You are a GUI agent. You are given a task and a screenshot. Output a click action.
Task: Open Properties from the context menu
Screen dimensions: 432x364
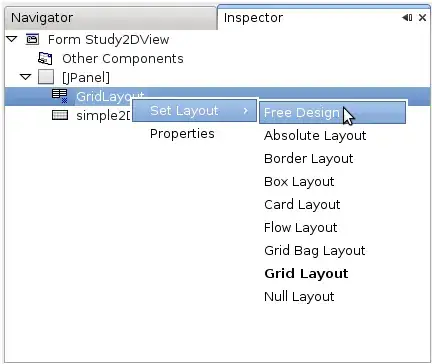pyautogui.click(x=182, y=133)
